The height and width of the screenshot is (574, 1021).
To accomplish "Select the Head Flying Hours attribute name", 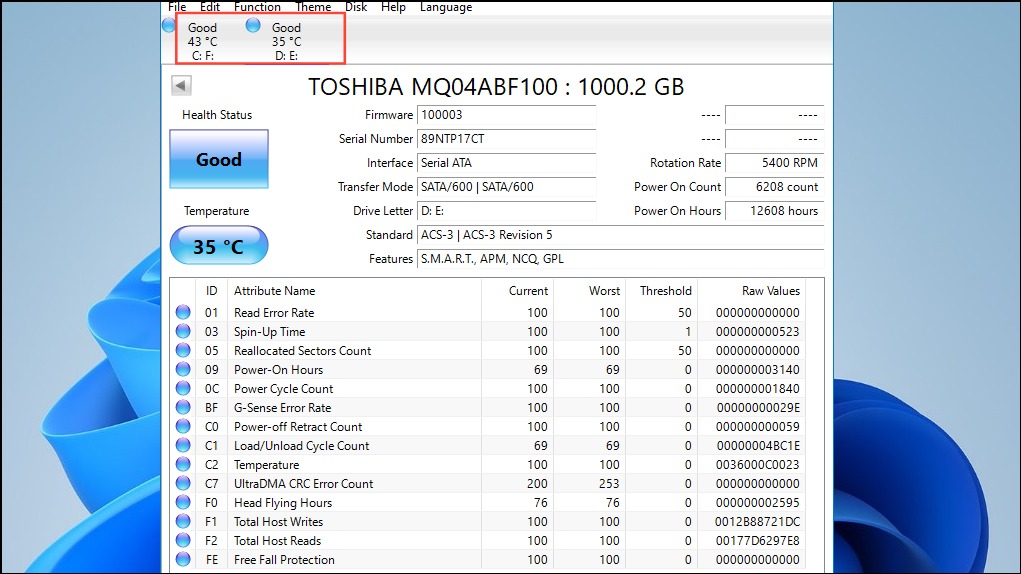I will (x=283, y=502).
